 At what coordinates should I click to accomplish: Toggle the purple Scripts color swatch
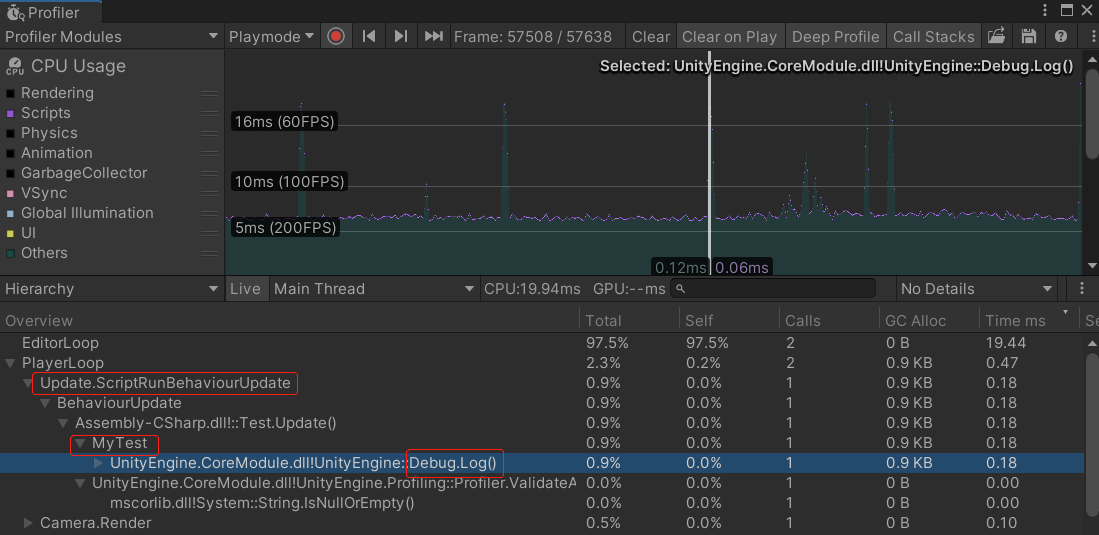pos(12,113)
